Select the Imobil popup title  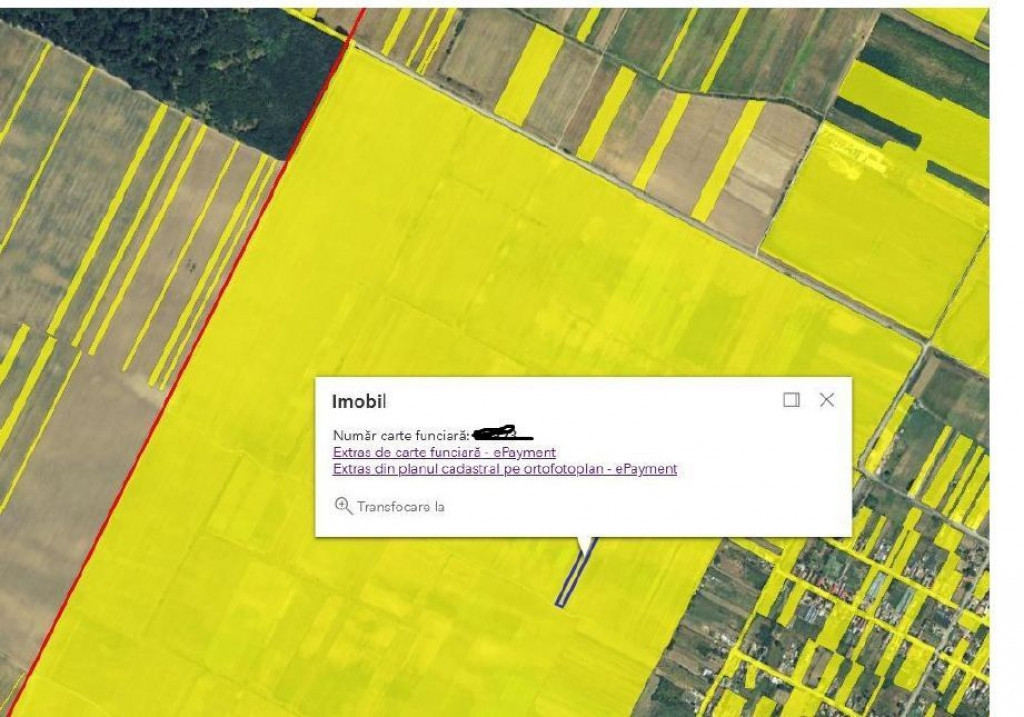(359, 402)
